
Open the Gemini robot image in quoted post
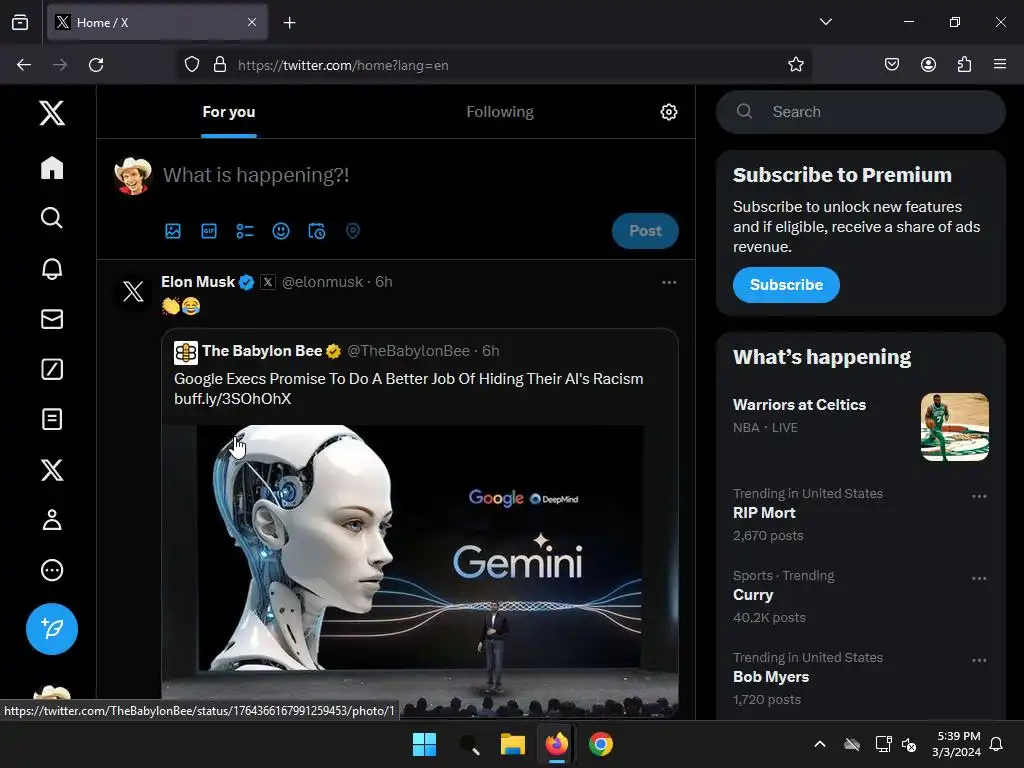(x=420, y=571)
